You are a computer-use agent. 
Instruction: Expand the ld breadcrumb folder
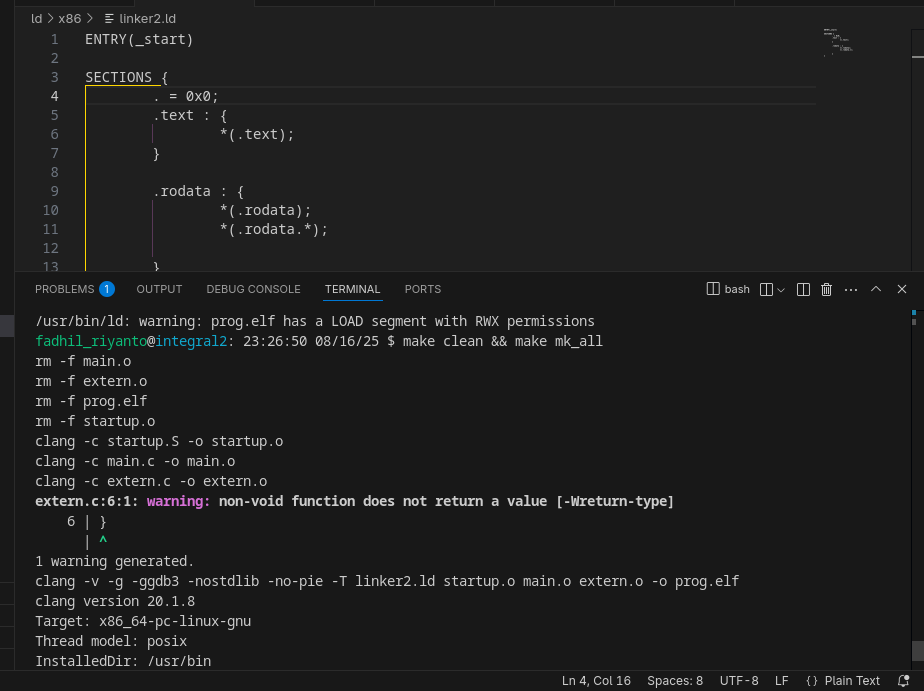37,19
